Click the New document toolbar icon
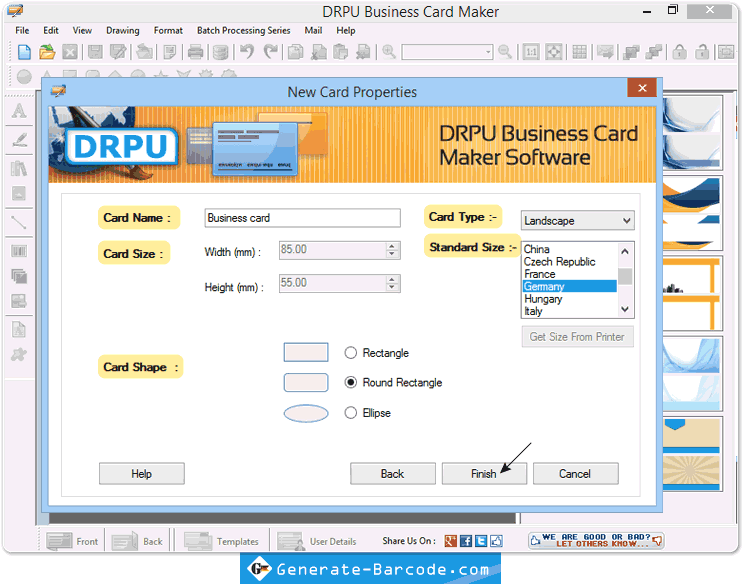 24,52
